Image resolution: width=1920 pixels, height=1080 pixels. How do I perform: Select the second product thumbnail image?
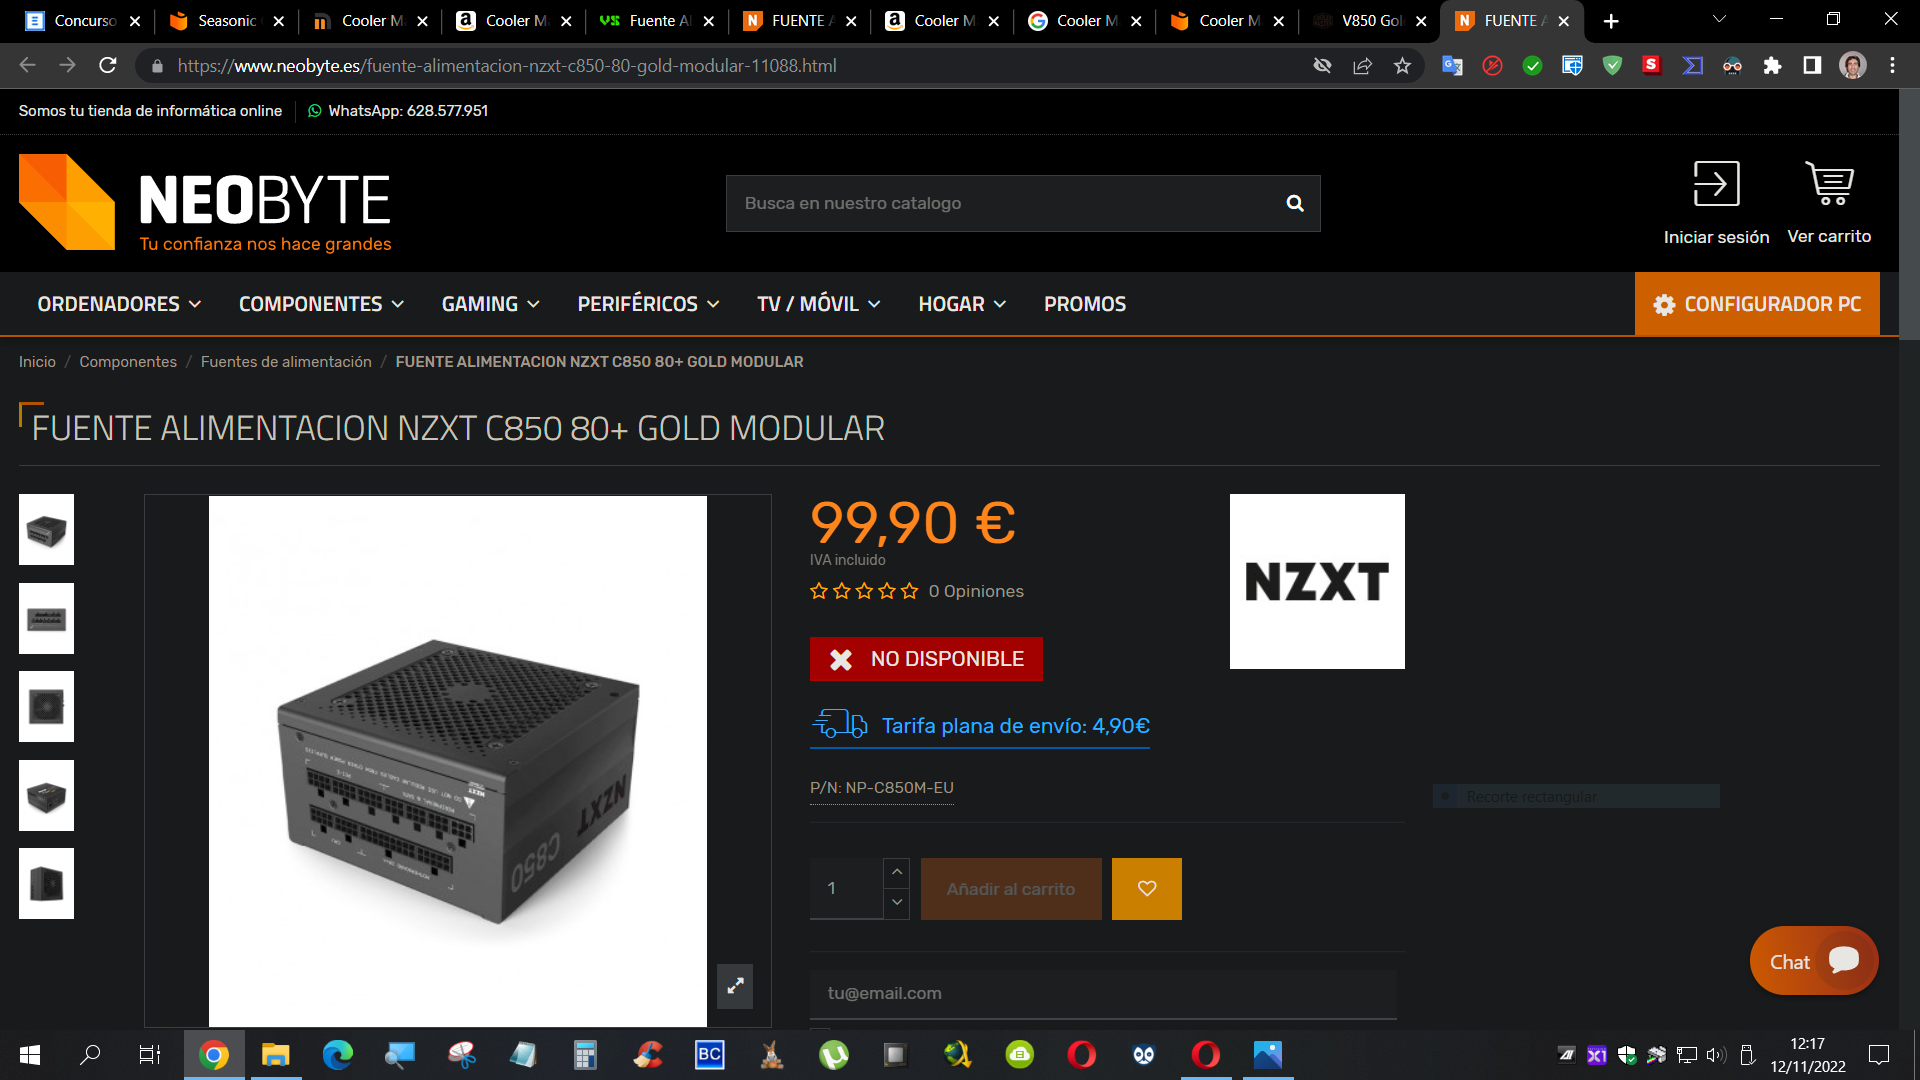[x=46, y=619]
